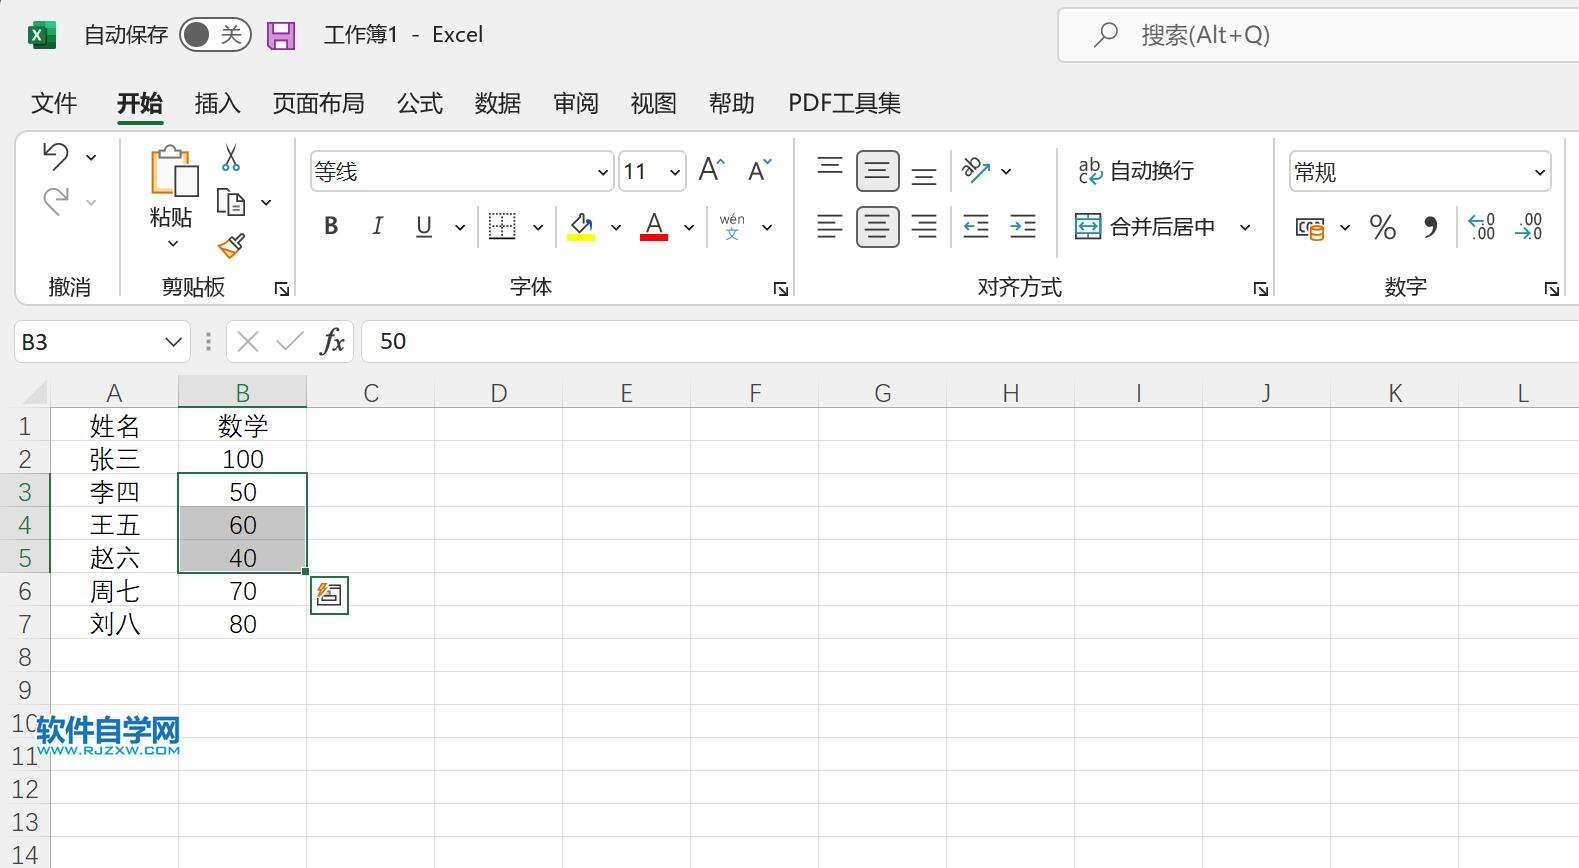Open the PDF工具集 tab
The width and height of the screenshot is (1579, 868).
[x=844, y=103]
